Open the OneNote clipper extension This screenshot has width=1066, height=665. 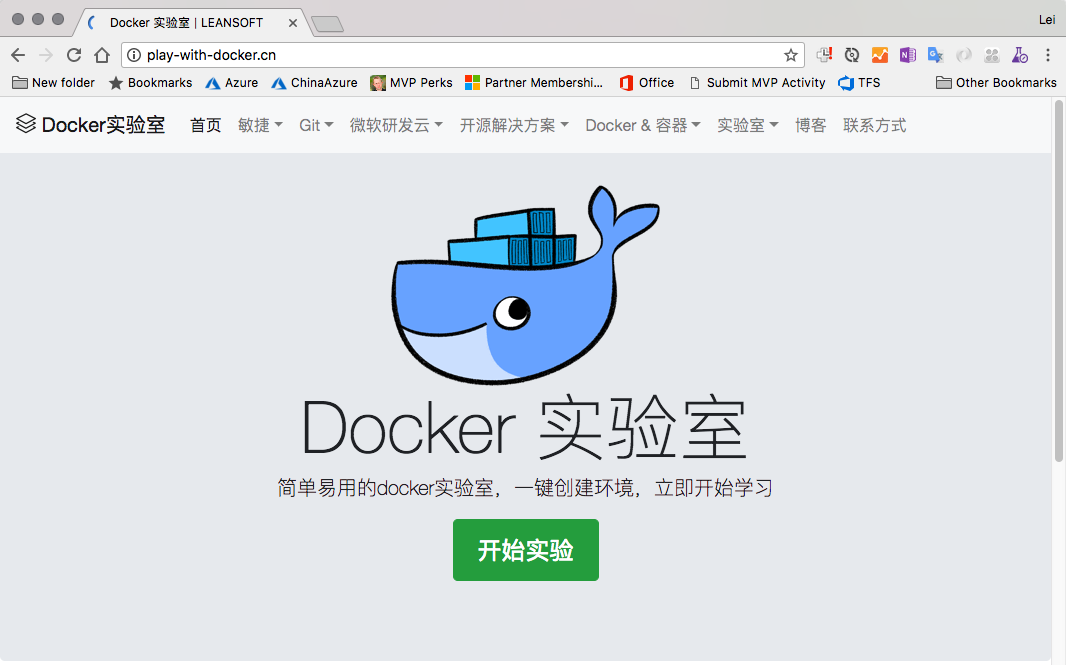pos(908,55)
